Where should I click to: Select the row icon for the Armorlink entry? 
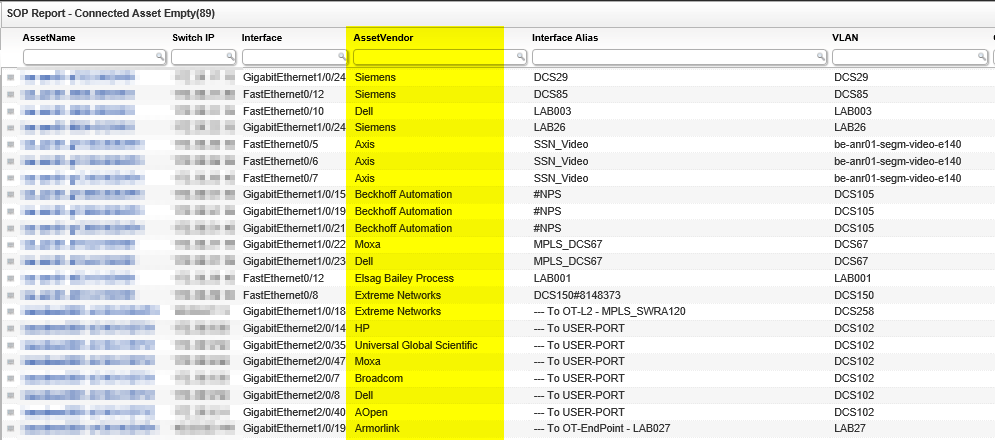(x=11, y=429)
